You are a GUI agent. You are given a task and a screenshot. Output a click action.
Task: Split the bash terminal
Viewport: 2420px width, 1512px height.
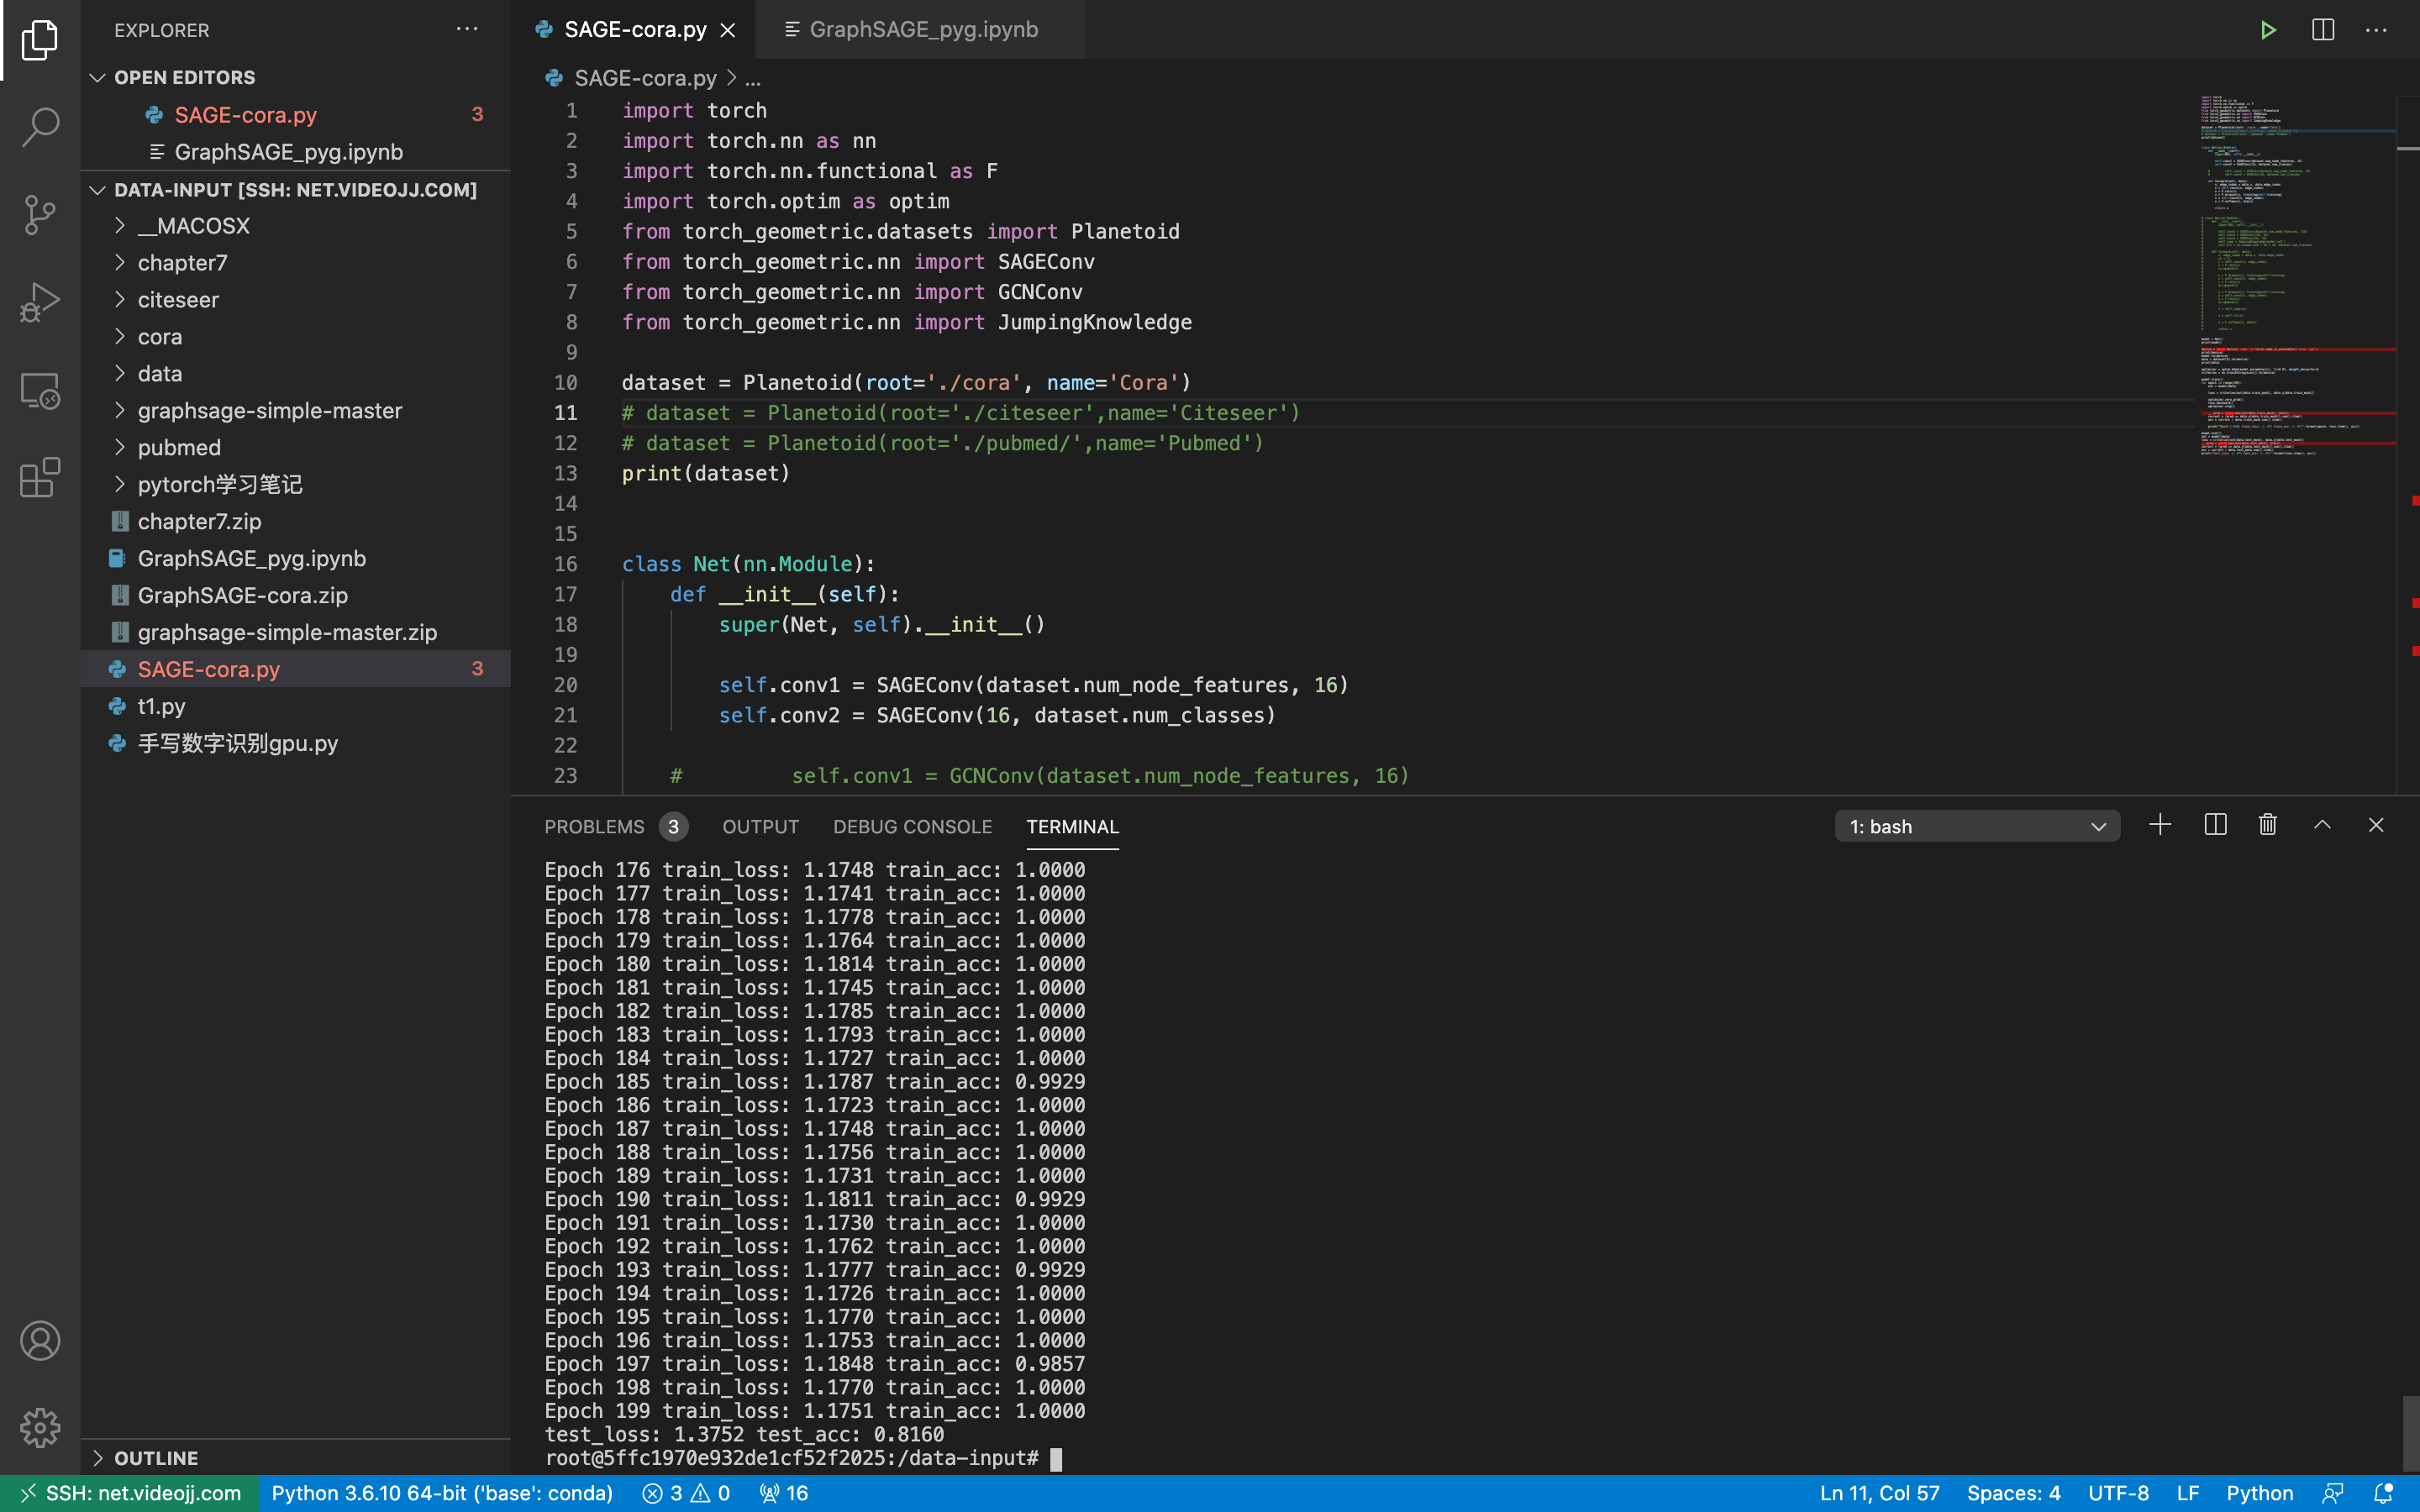click(2215, 825)
